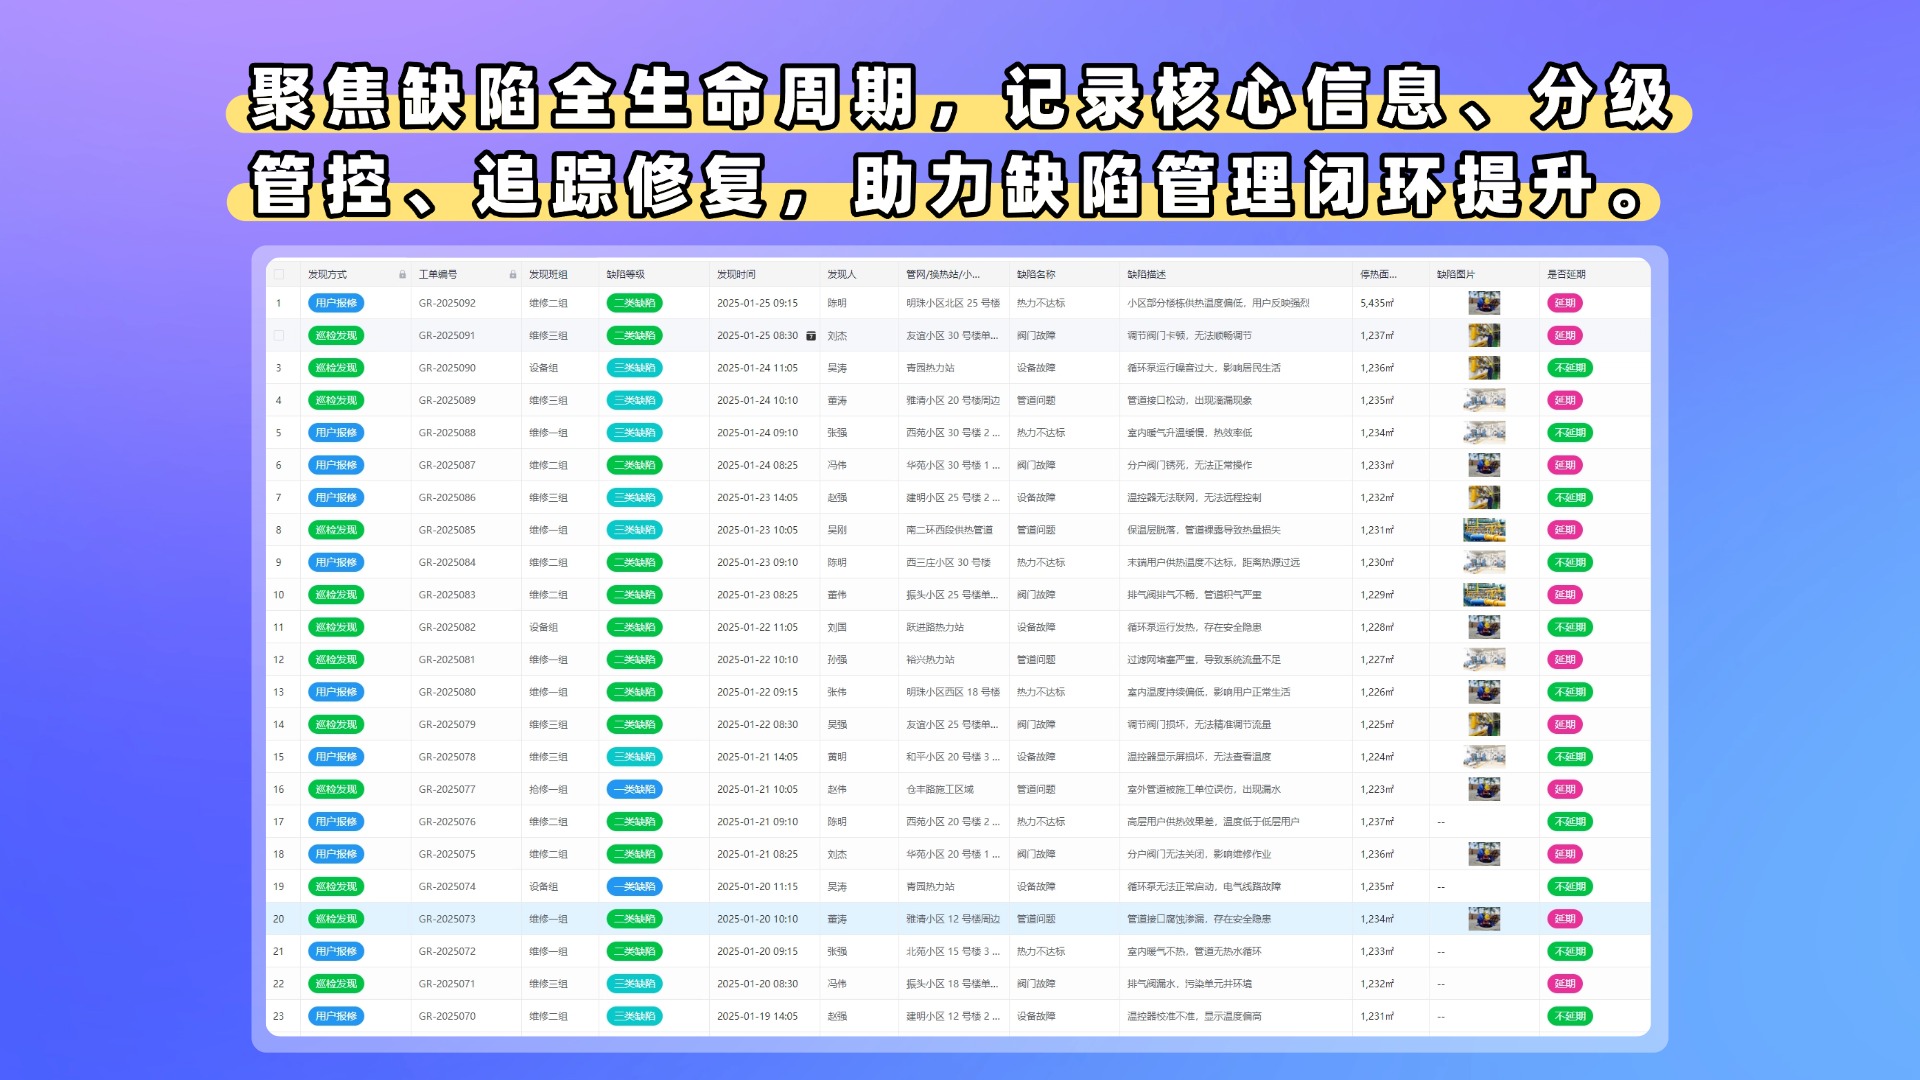Check the row checkbox for GR-2025091
The image size is (1920, 1080).
tap(279, 336)
